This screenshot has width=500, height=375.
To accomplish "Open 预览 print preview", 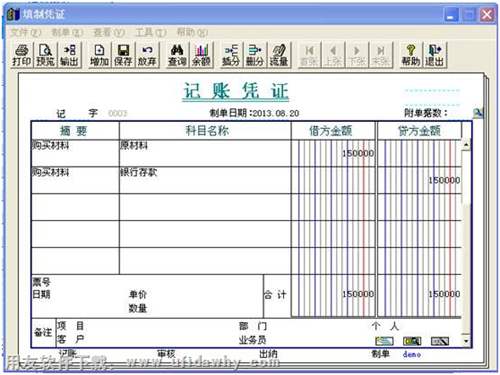I will tap(45, 55).
